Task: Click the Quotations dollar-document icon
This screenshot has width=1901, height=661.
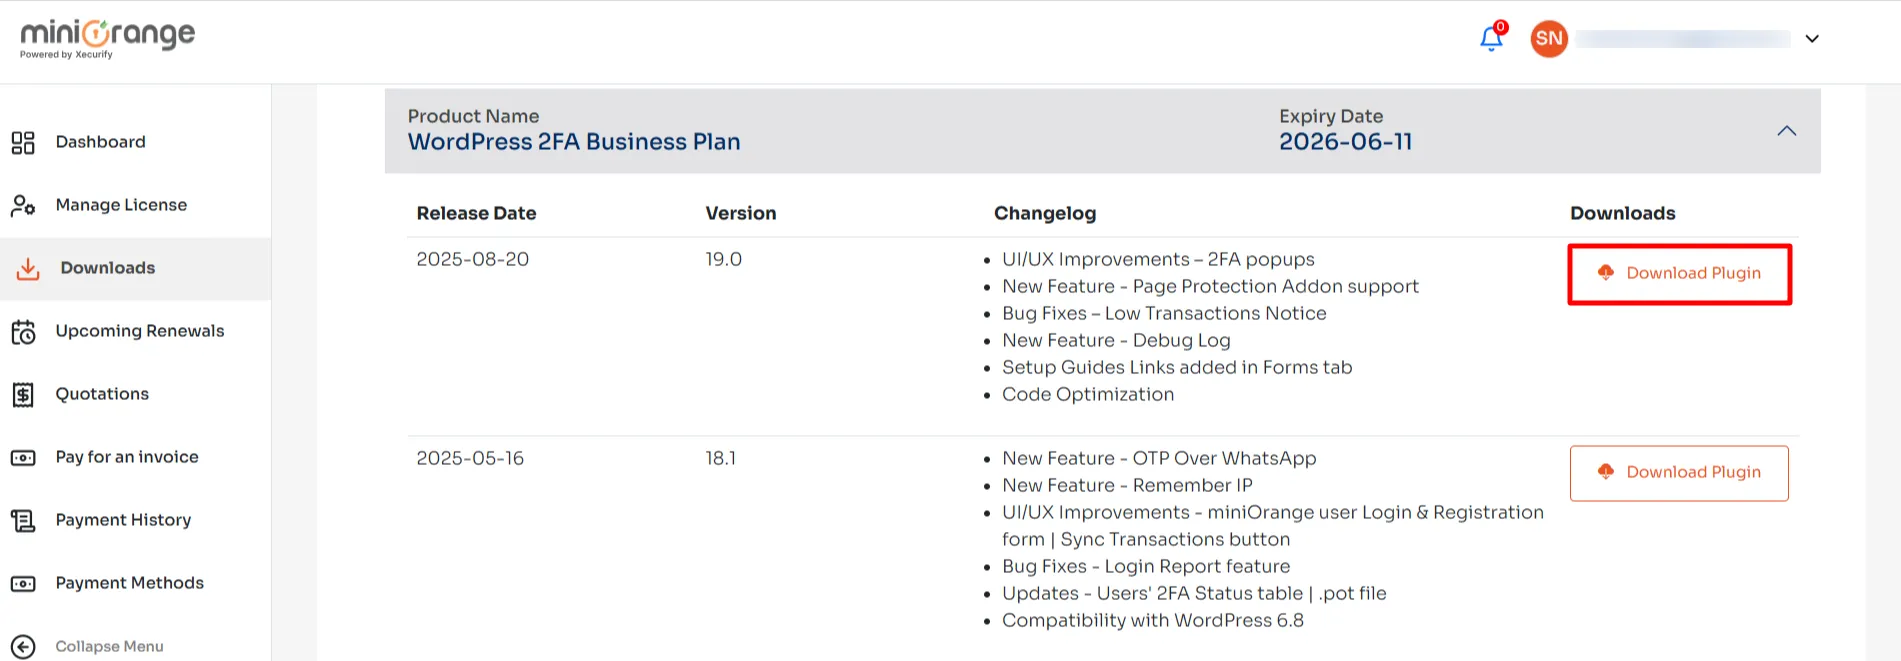Action: click(x=23, y=395)
